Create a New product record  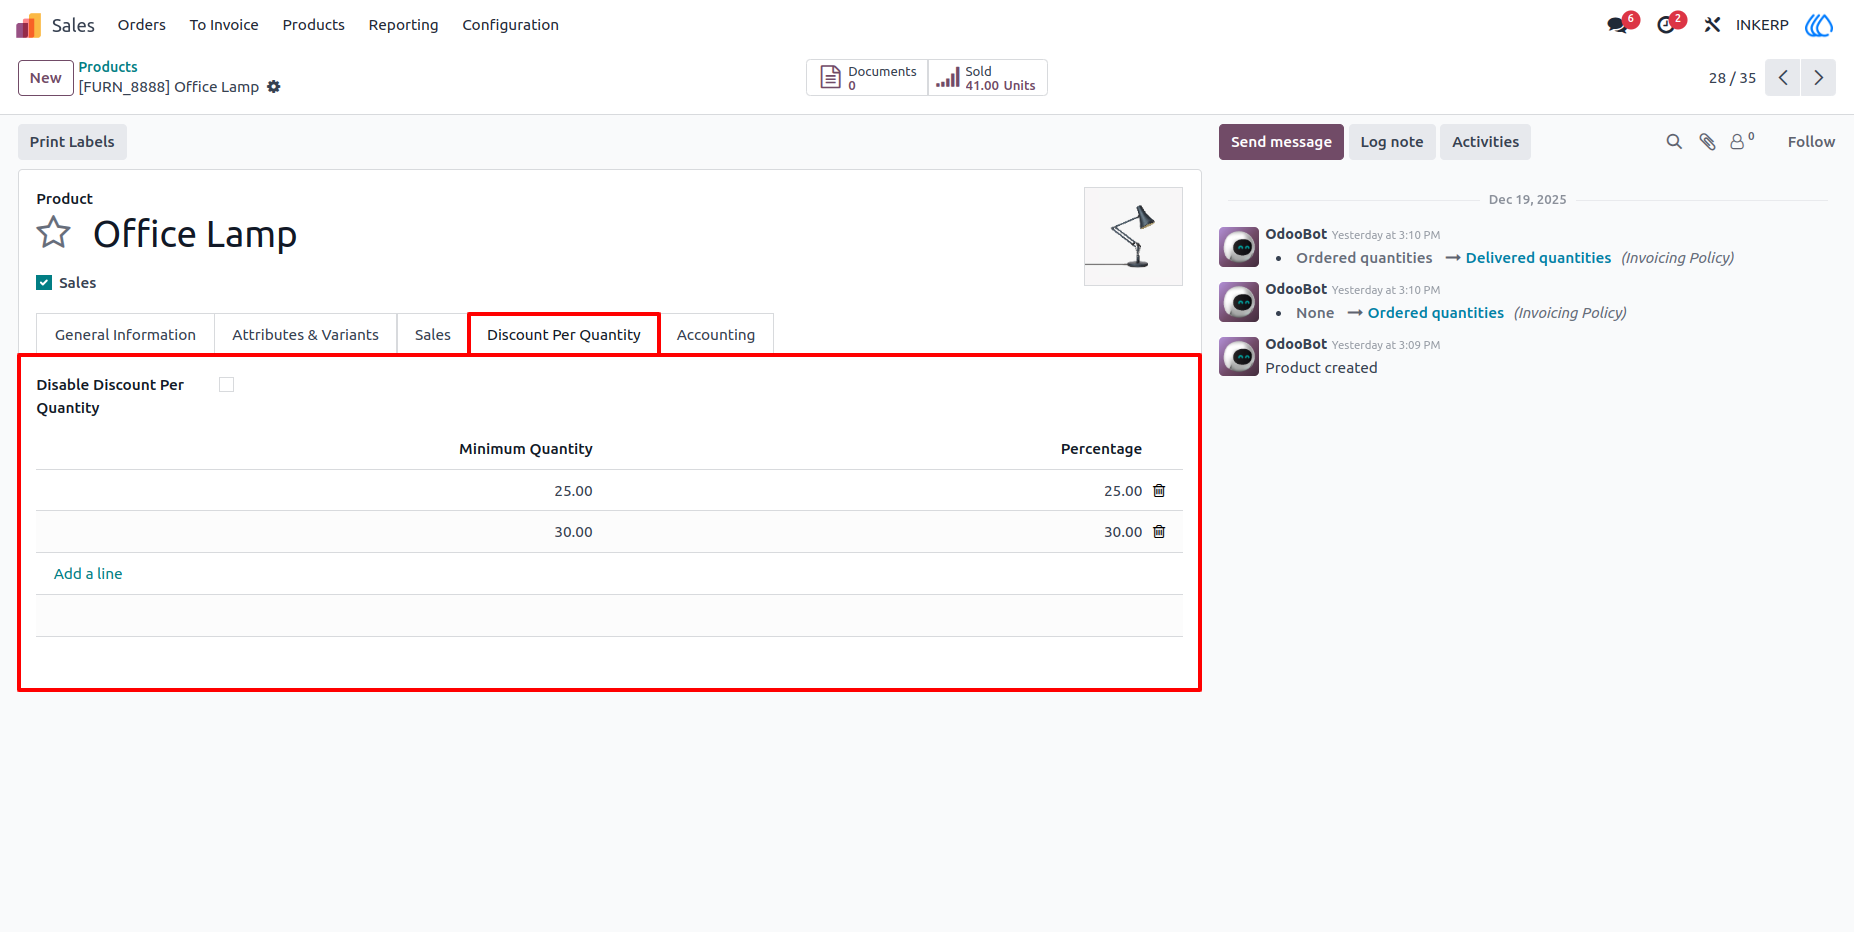[46, 78]
